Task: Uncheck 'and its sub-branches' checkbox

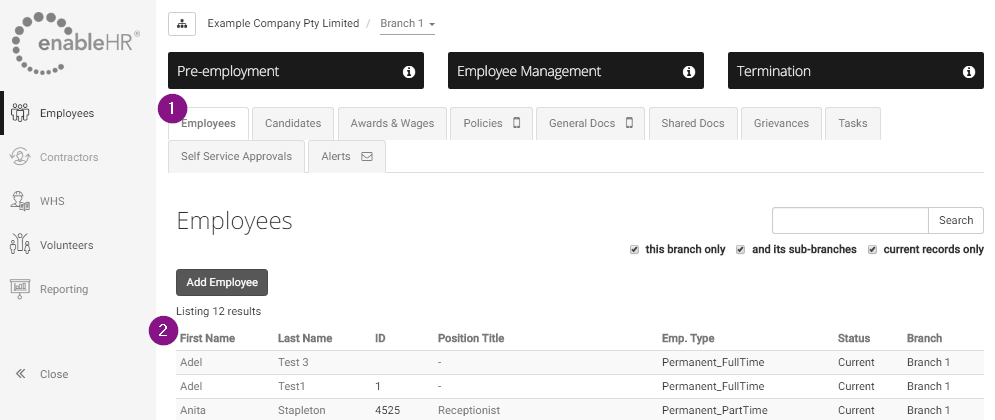Action: point(741,249)
